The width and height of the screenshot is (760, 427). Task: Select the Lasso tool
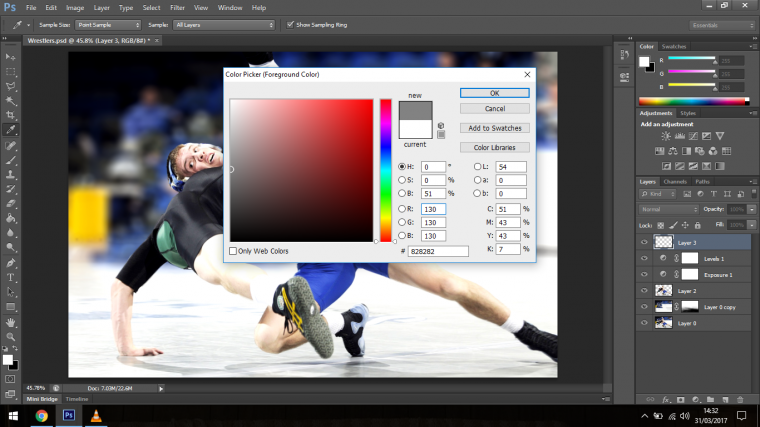10,86
